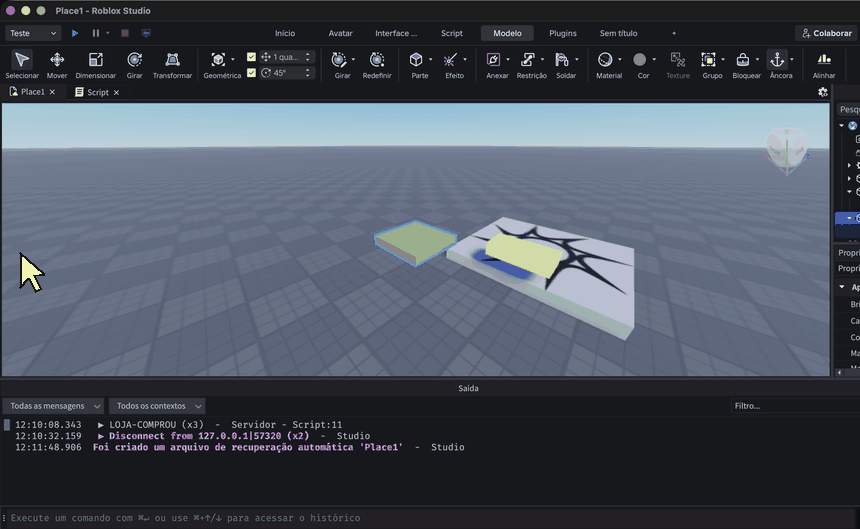
Task: Select the Mover tool
Action: tap(57, 65)
